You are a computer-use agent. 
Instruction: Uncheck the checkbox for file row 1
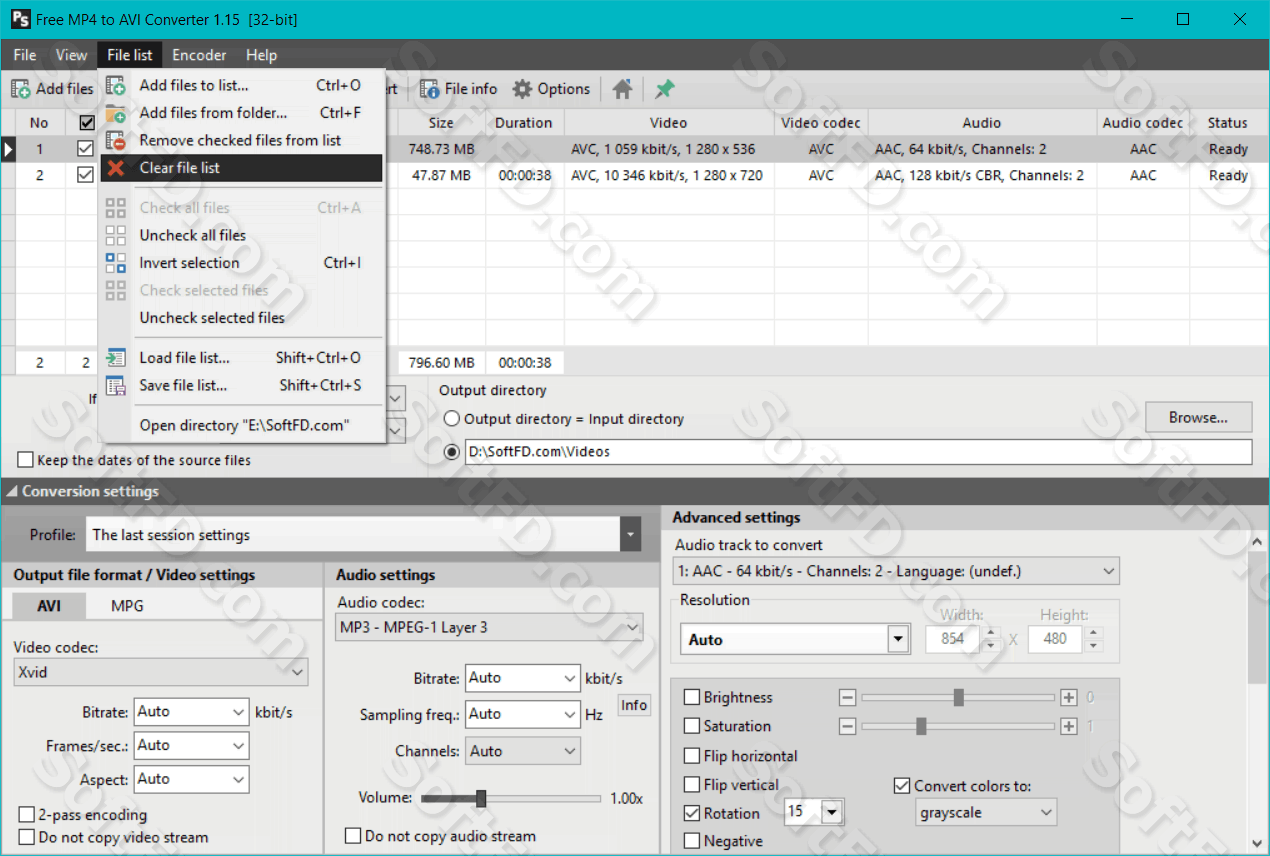point(86,149)
